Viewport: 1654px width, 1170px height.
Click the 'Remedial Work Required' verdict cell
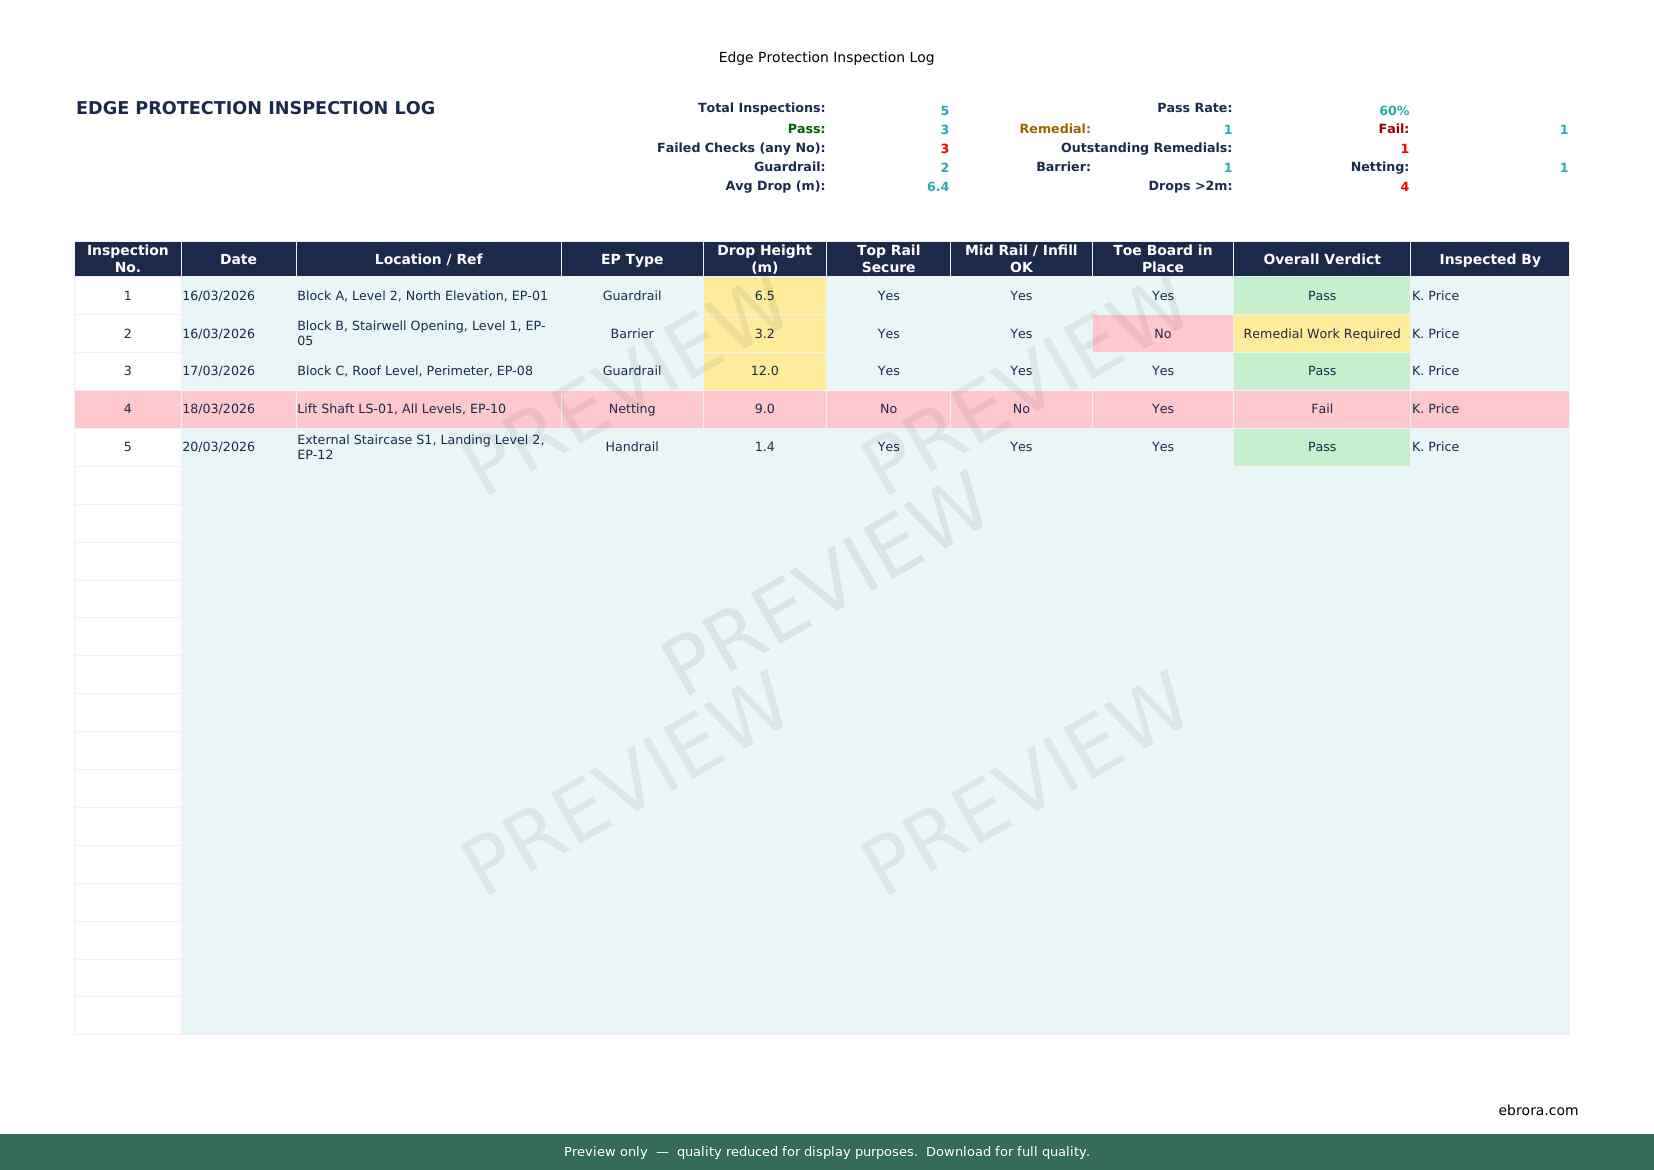(1321, 334)
